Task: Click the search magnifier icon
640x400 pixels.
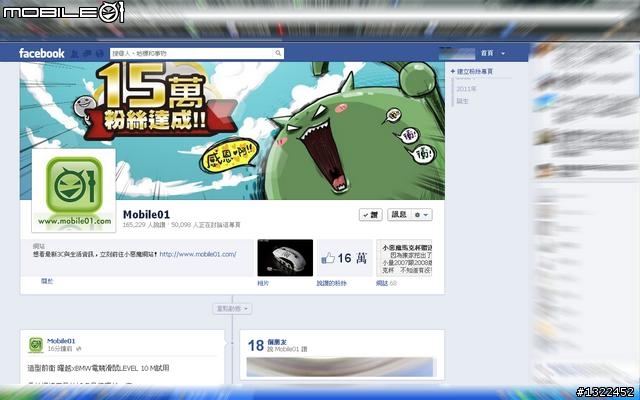Action: [278, 53]
